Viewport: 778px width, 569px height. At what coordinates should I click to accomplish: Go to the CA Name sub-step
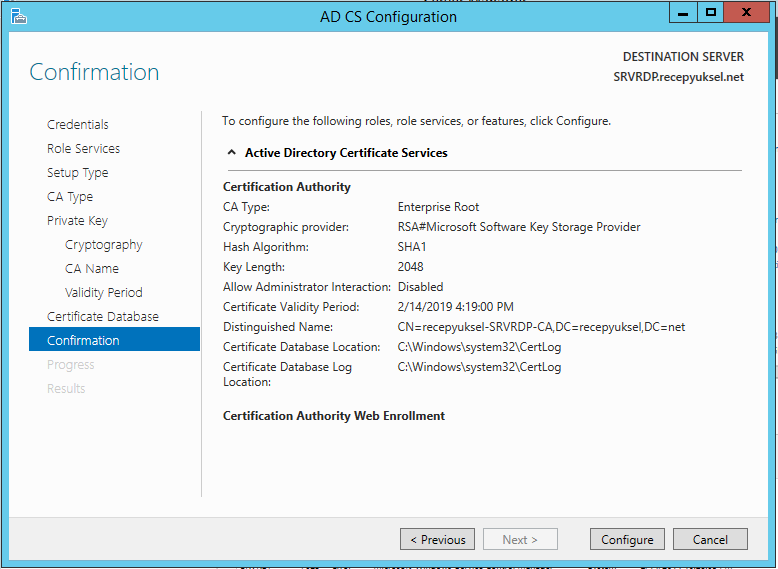pos(92,268)
